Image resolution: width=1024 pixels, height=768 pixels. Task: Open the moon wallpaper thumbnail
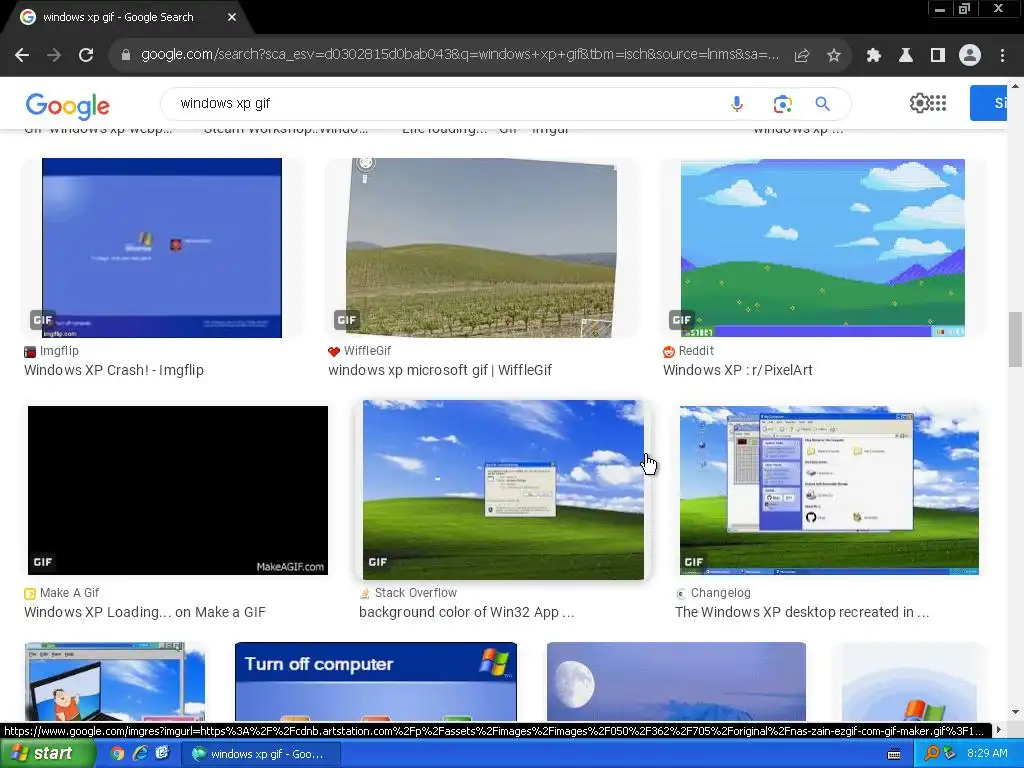coord(676,681)
